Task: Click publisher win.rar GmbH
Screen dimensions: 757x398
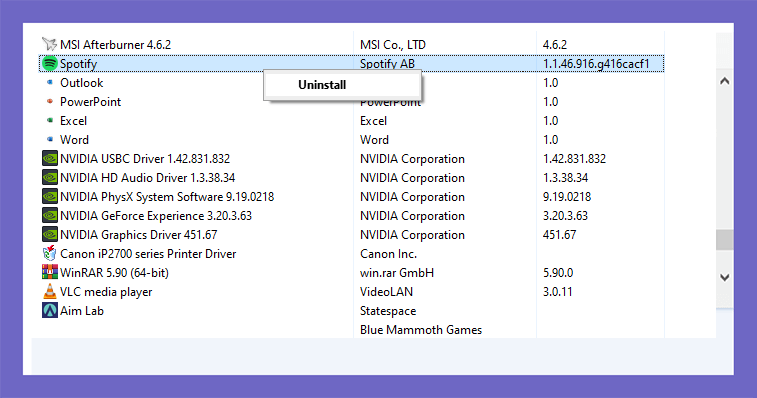Action: click(x=397, y=273)
